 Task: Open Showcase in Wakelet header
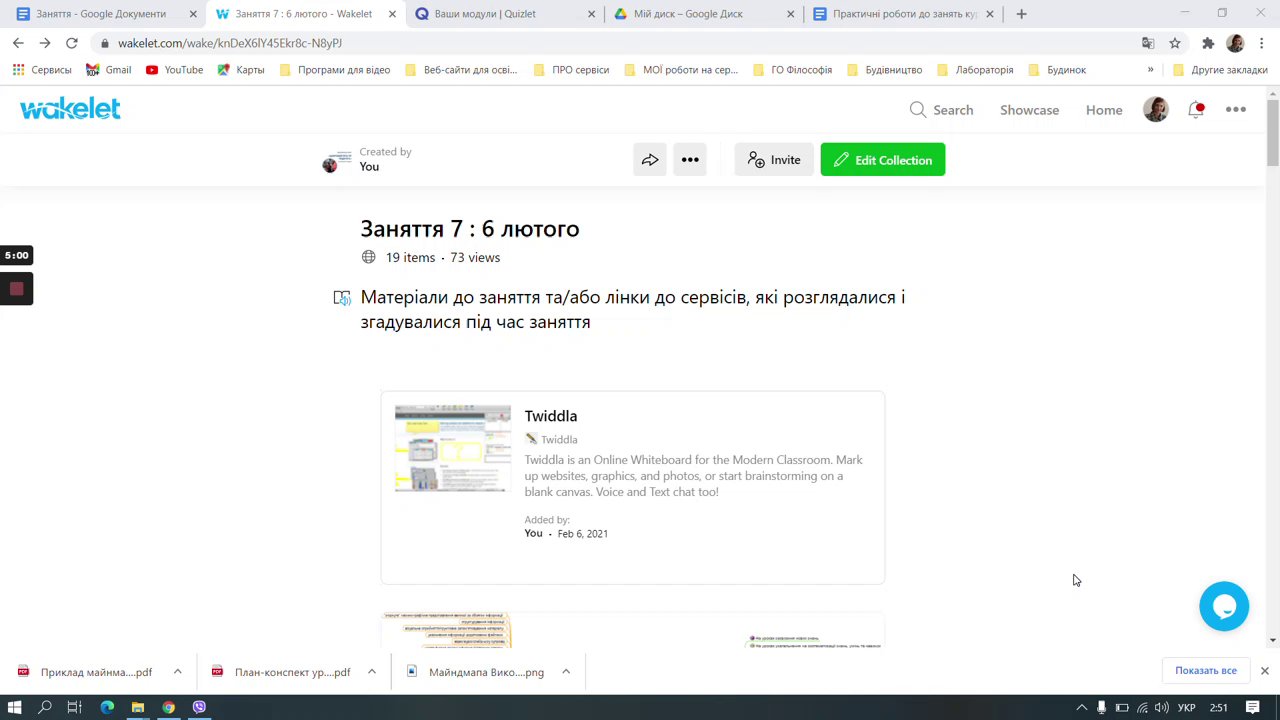(1029, 110)
